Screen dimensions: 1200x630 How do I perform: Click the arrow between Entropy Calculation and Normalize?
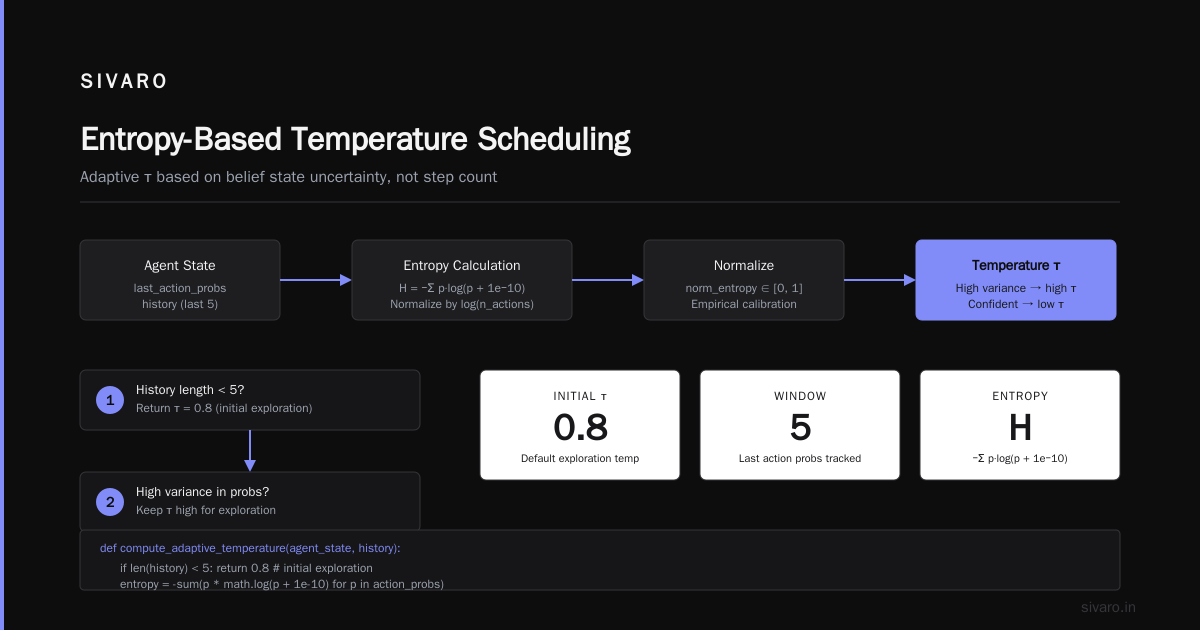pyautogui.click(x=608, y=280)
